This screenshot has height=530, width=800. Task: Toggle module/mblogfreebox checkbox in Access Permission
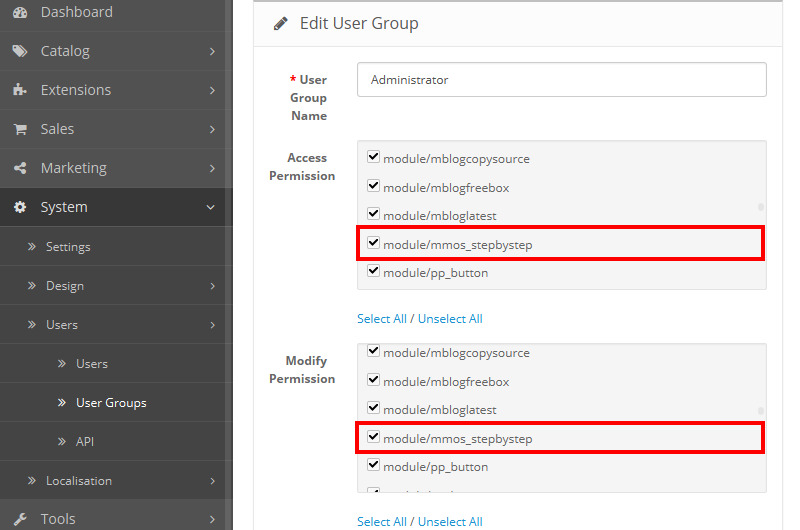point(374,186)
